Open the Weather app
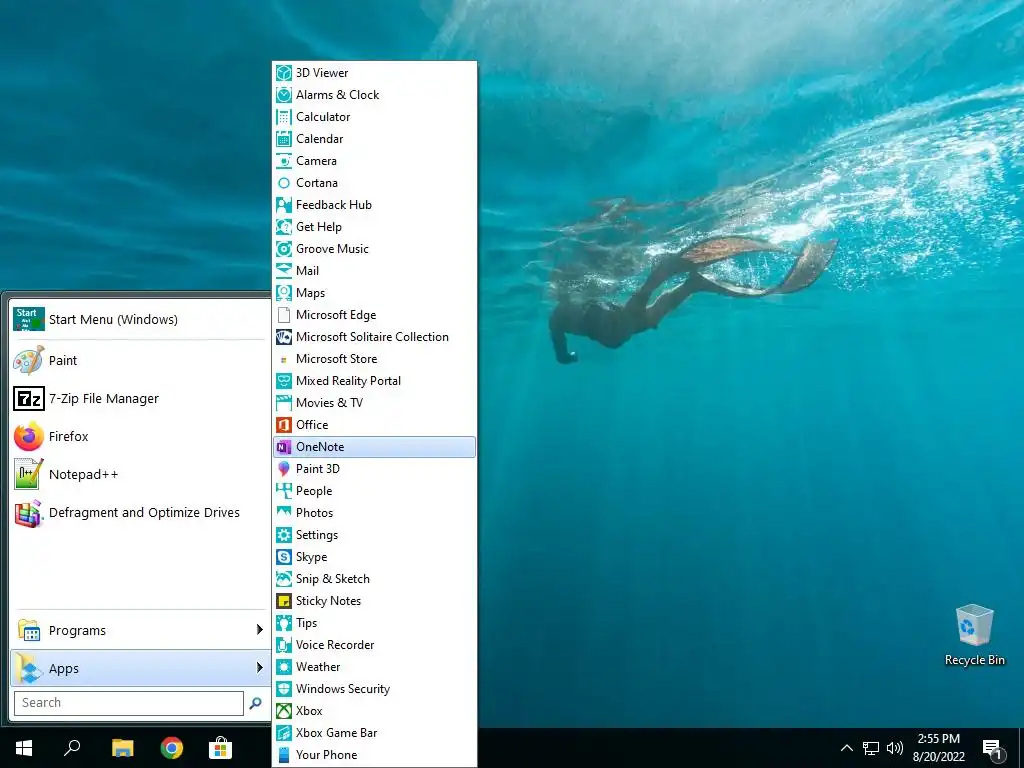Image resolution: width=1024 pixels, height=768 pixels. (x=374, y=667)
